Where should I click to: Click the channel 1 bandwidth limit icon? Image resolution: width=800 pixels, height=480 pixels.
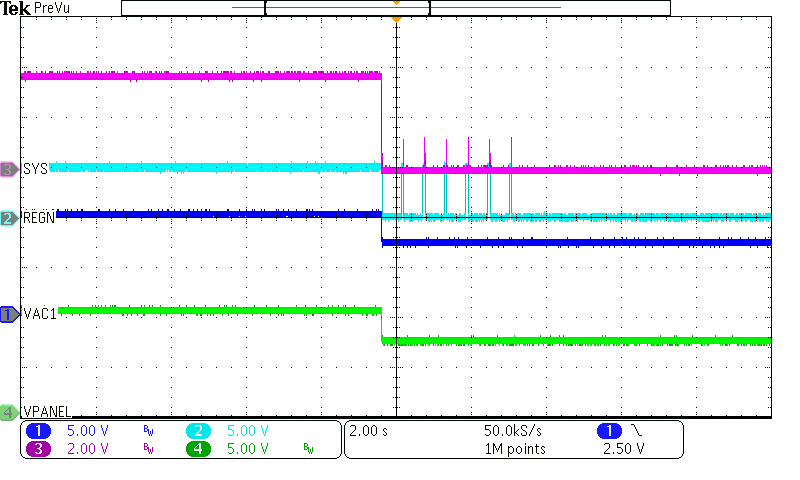[148, 431]
